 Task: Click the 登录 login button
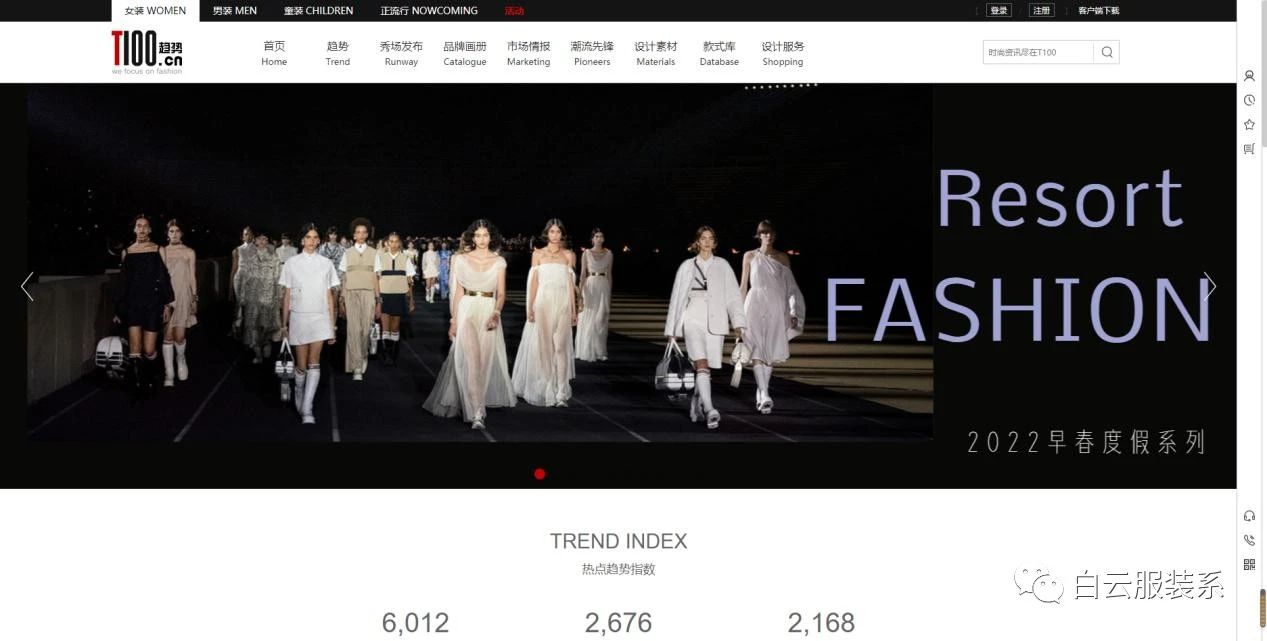pos(998,11)
